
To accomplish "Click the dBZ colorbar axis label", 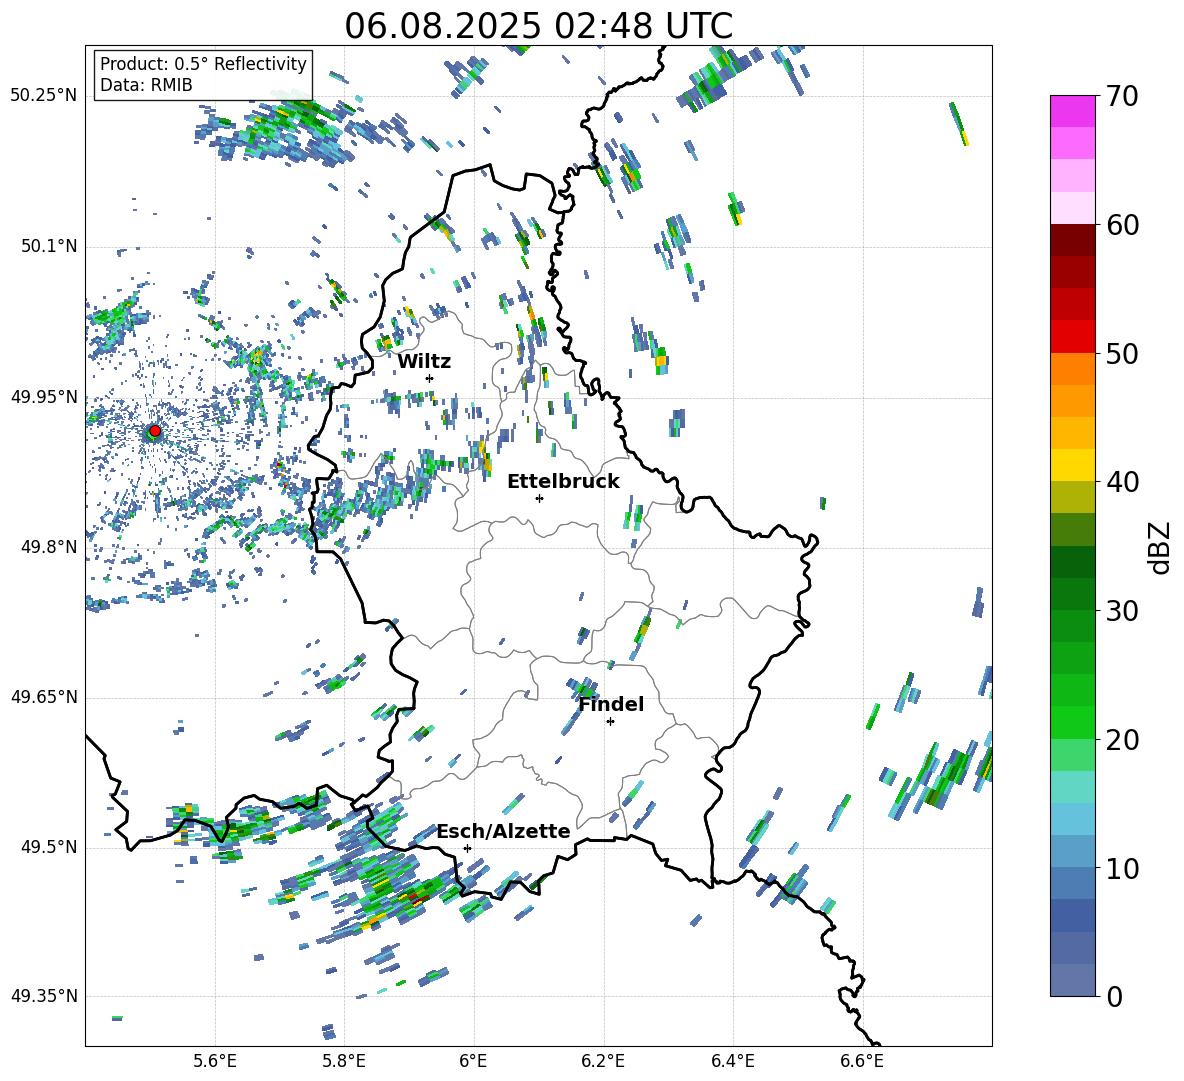I will click(1161, 547).
